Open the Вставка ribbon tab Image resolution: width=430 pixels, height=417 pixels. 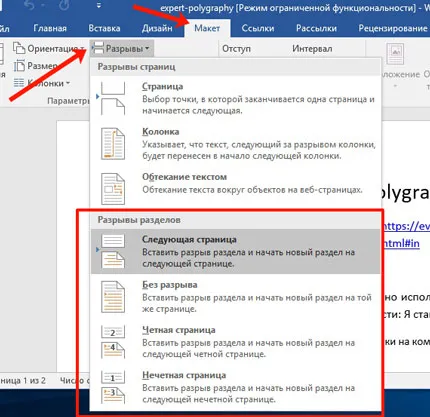104,28
